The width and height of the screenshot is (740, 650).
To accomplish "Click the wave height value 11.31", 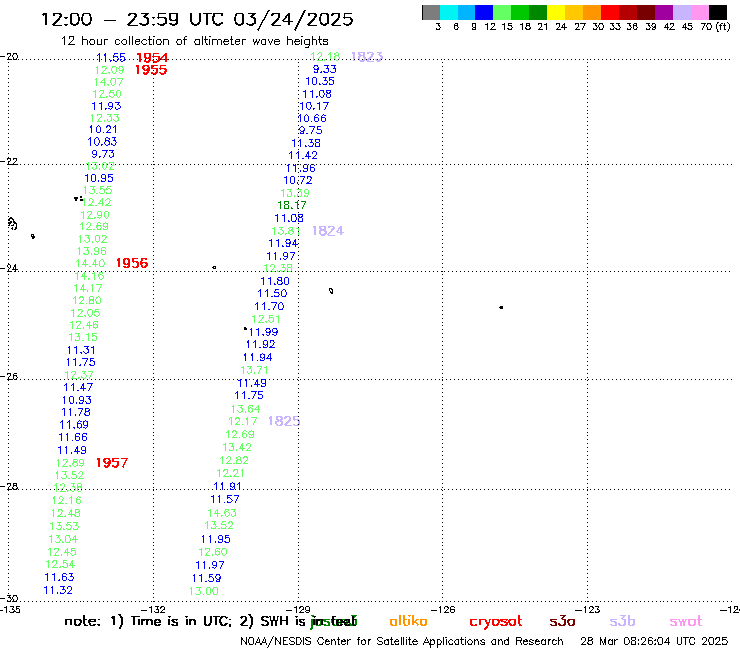I will pos(81,350).
